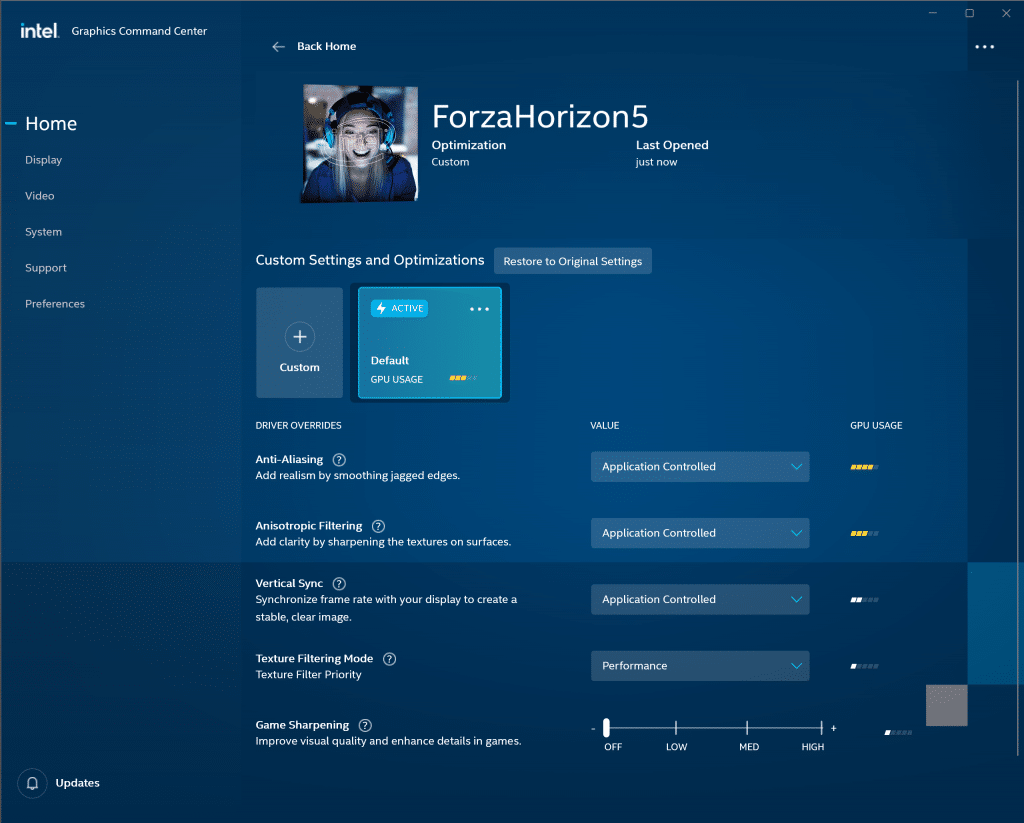Click the ForzaHorizon5 title text
This screenshot has width=1024, height=823.
(540, 117)
